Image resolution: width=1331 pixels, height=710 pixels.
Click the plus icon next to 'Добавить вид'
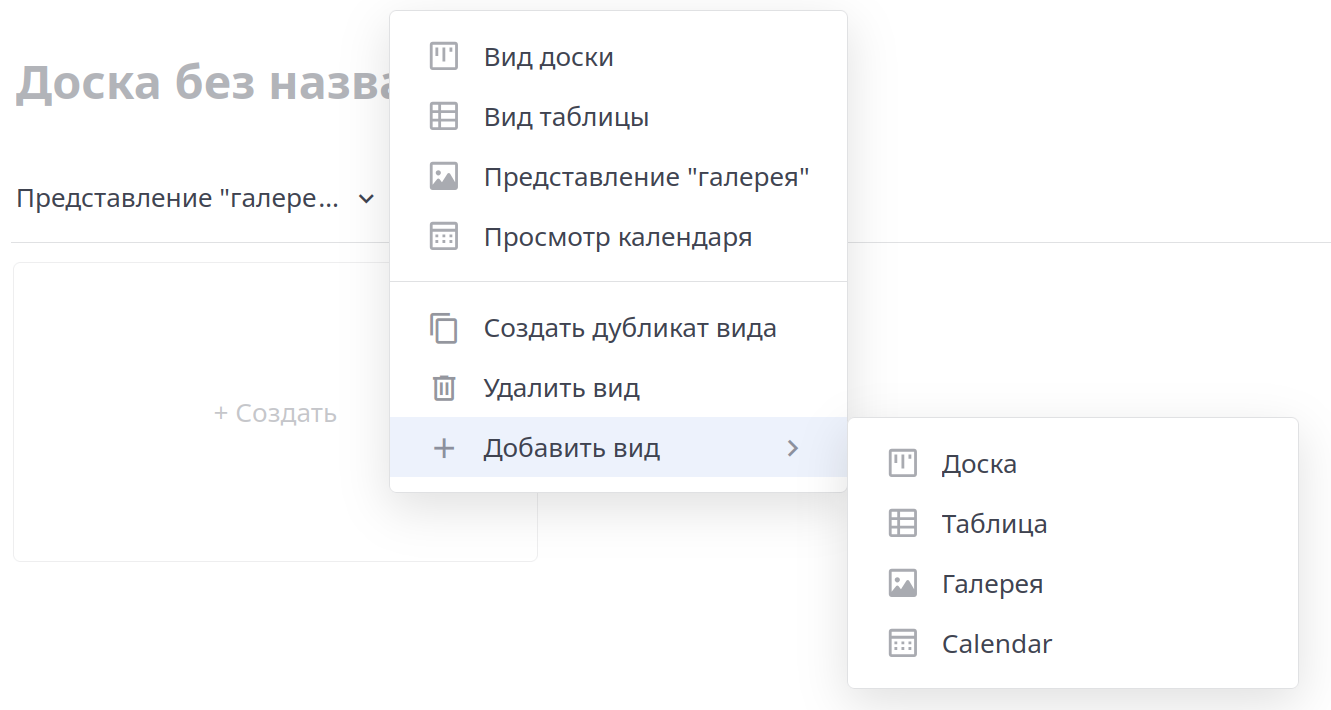[444, 448]
